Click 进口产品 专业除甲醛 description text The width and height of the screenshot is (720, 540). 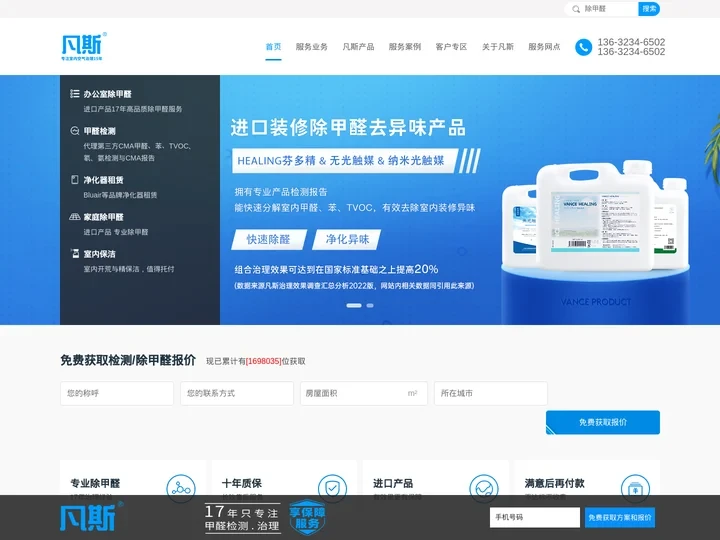[116, 232]
